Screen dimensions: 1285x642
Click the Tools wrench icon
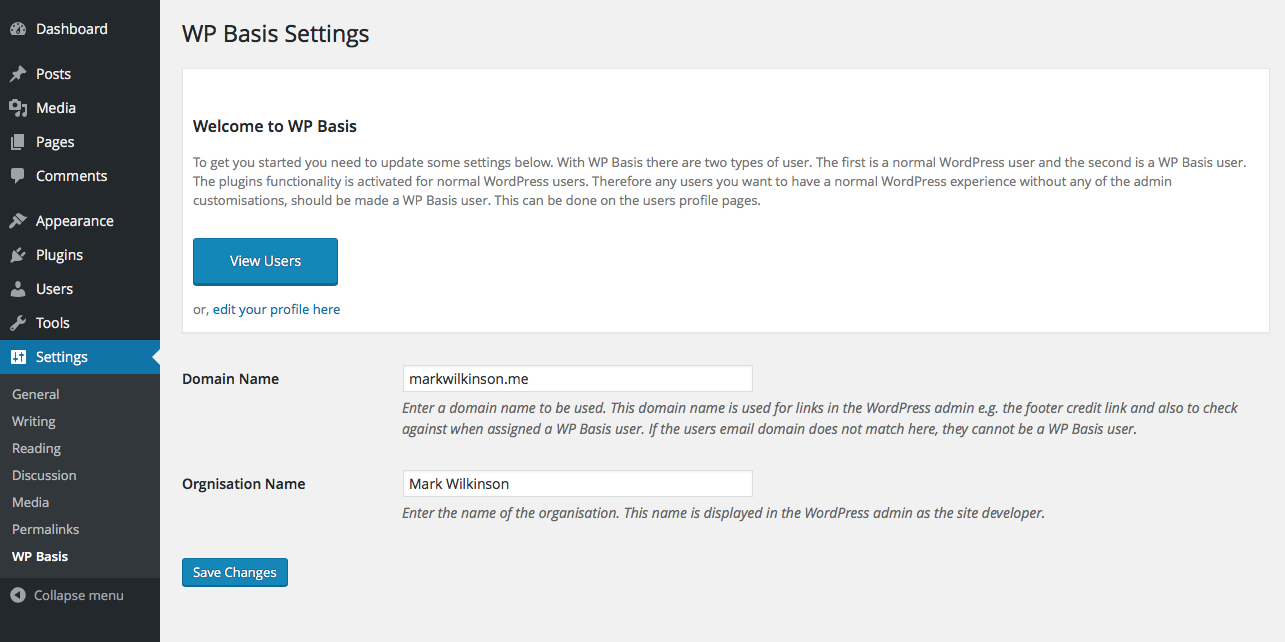pos(18,323)
